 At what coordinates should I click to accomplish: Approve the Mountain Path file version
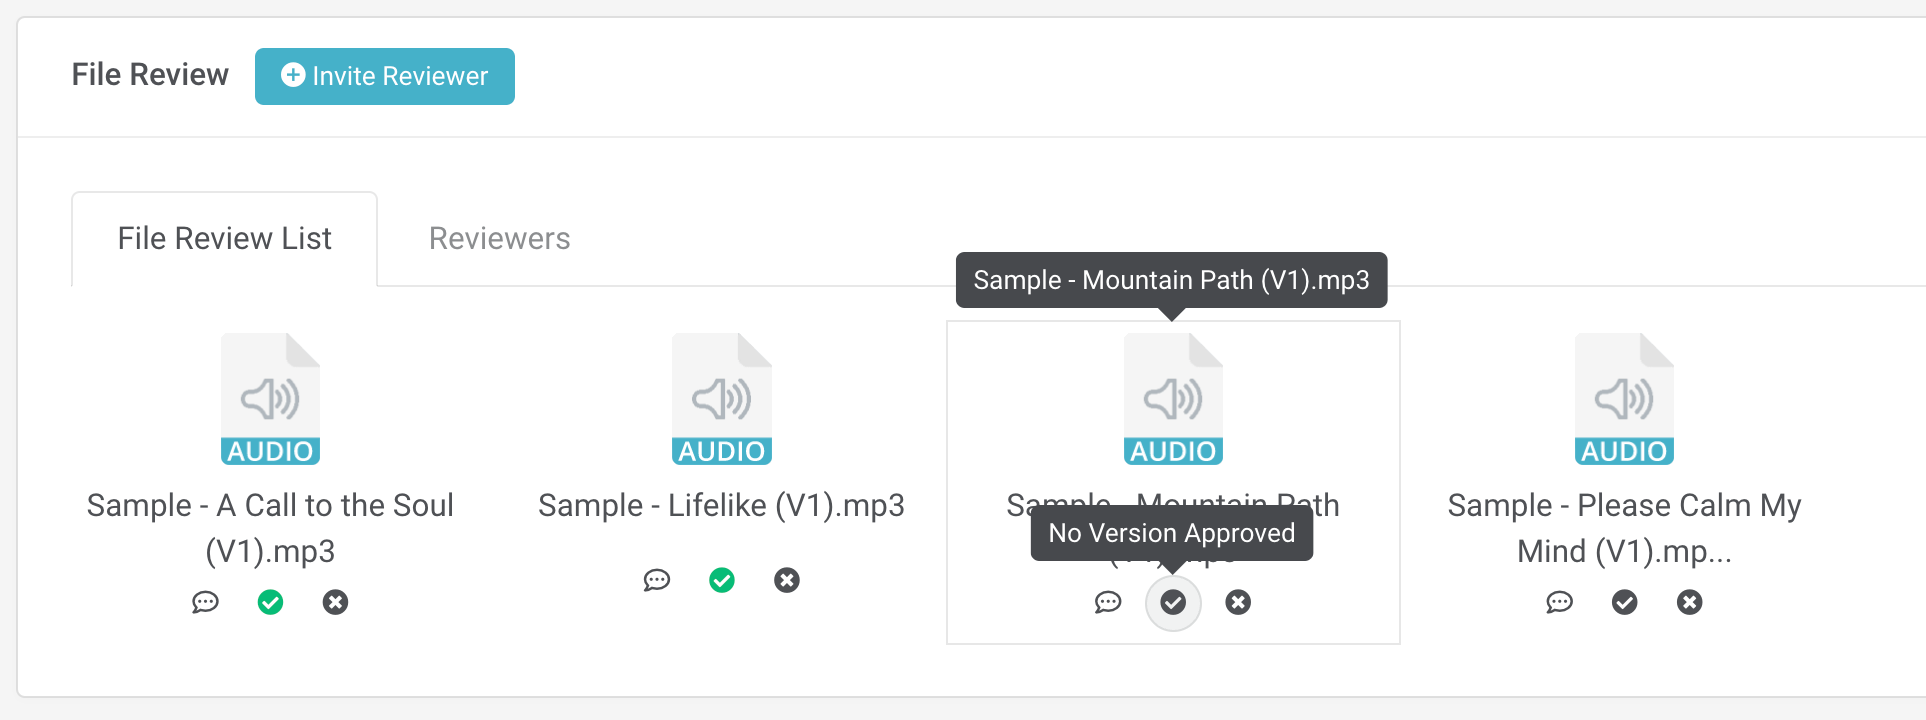1173,602
